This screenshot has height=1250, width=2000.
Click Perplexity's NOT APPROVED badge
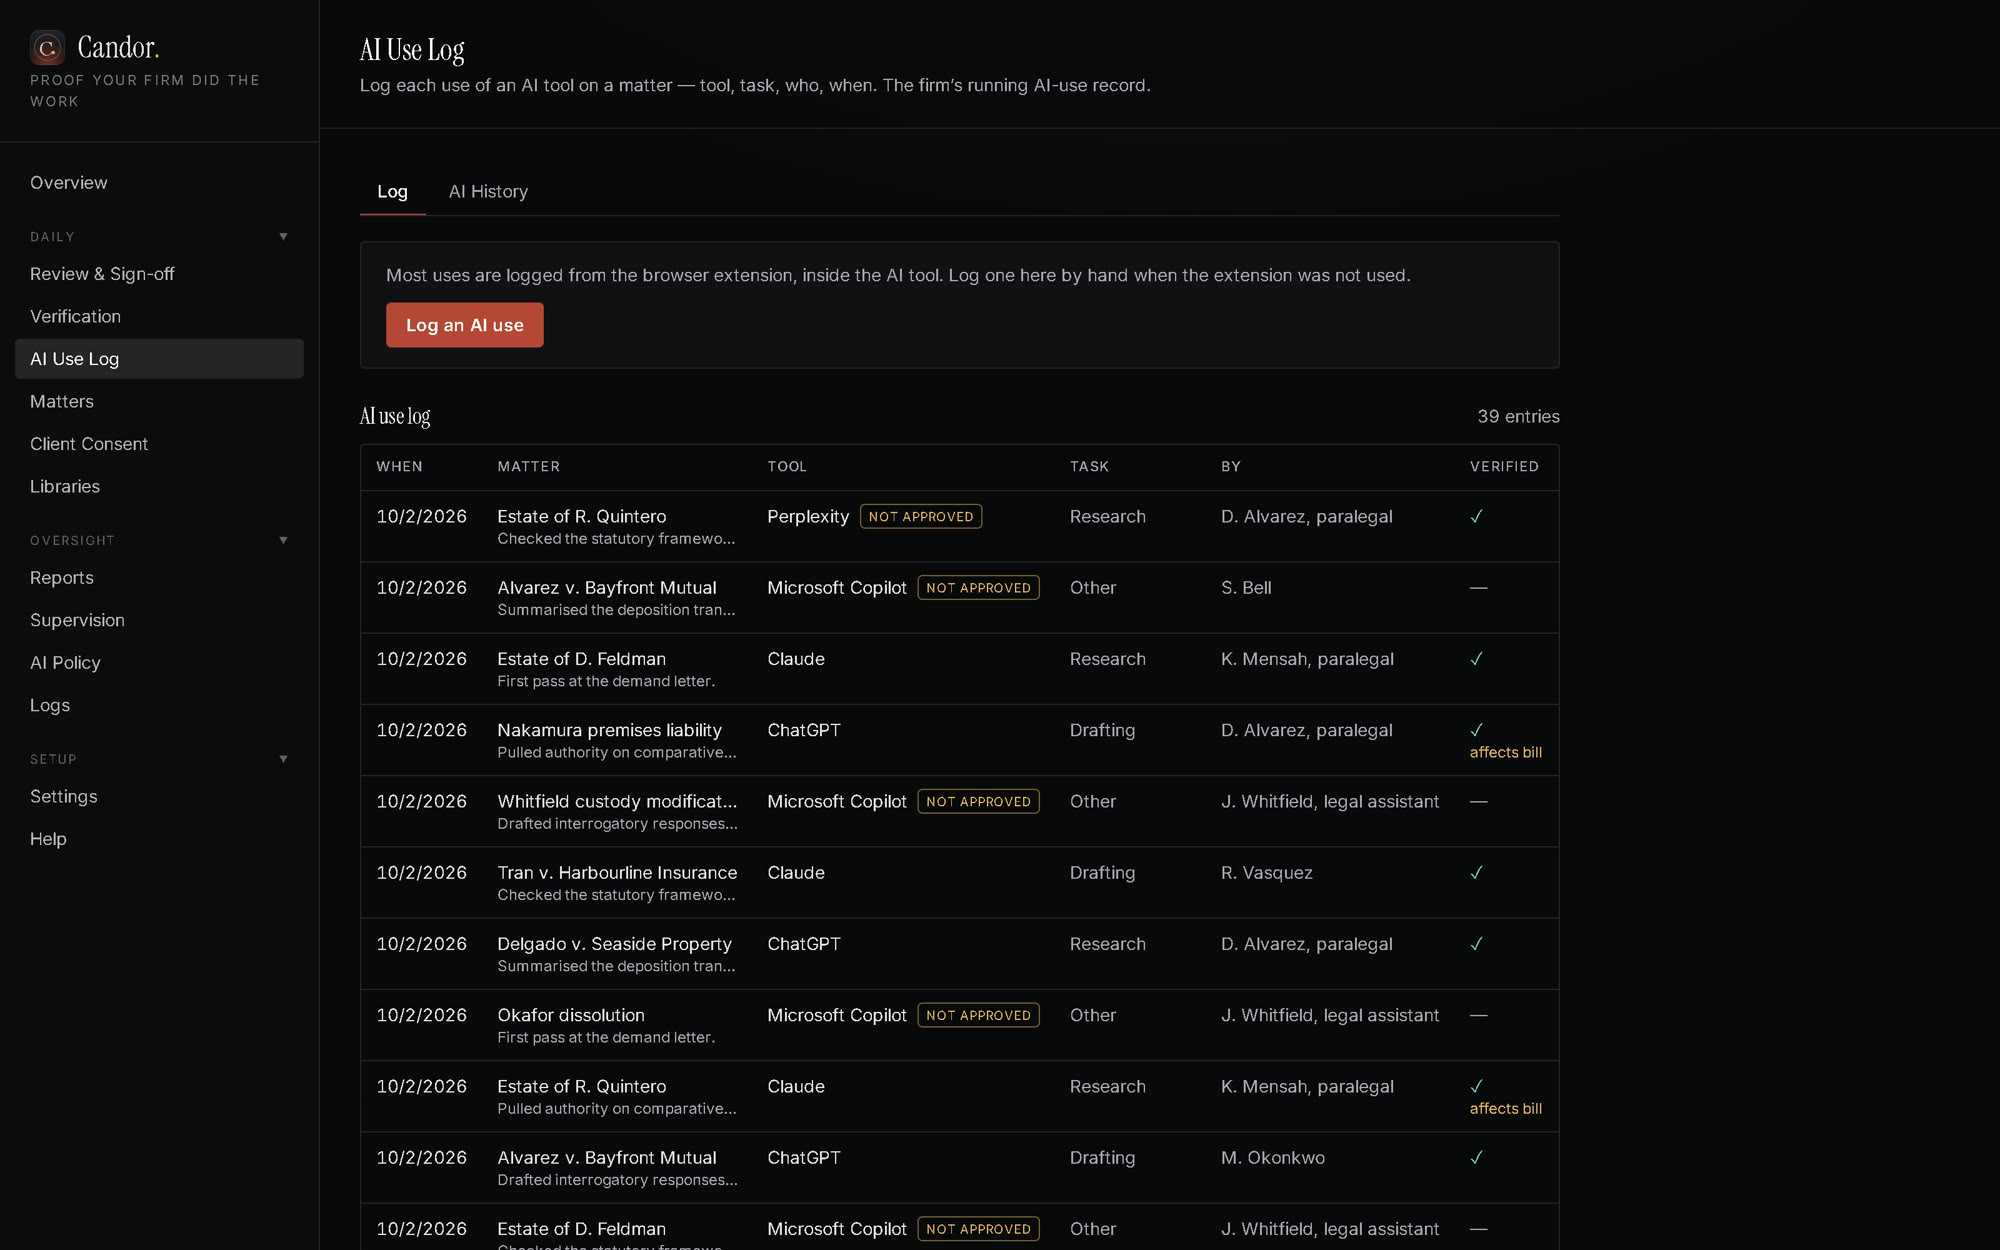pyautogui.click(x=921, y=517)
